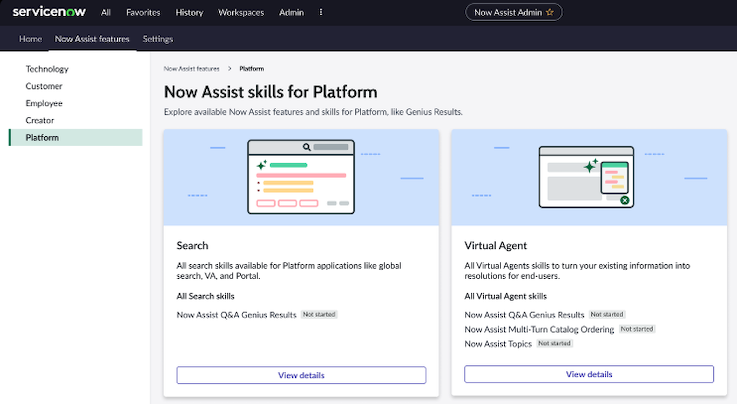Click Not started badge beside Now Assist Topics
Viewport: 737px width, 404px height.
pyautogui.click(x=555, y=343)
